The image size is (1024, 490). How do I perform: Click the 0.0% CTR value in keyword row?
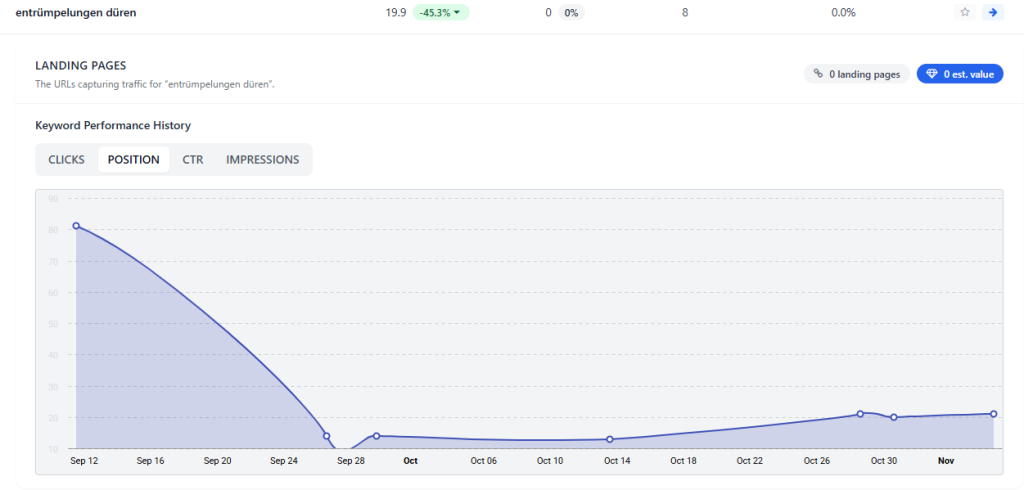coord(843,13)
